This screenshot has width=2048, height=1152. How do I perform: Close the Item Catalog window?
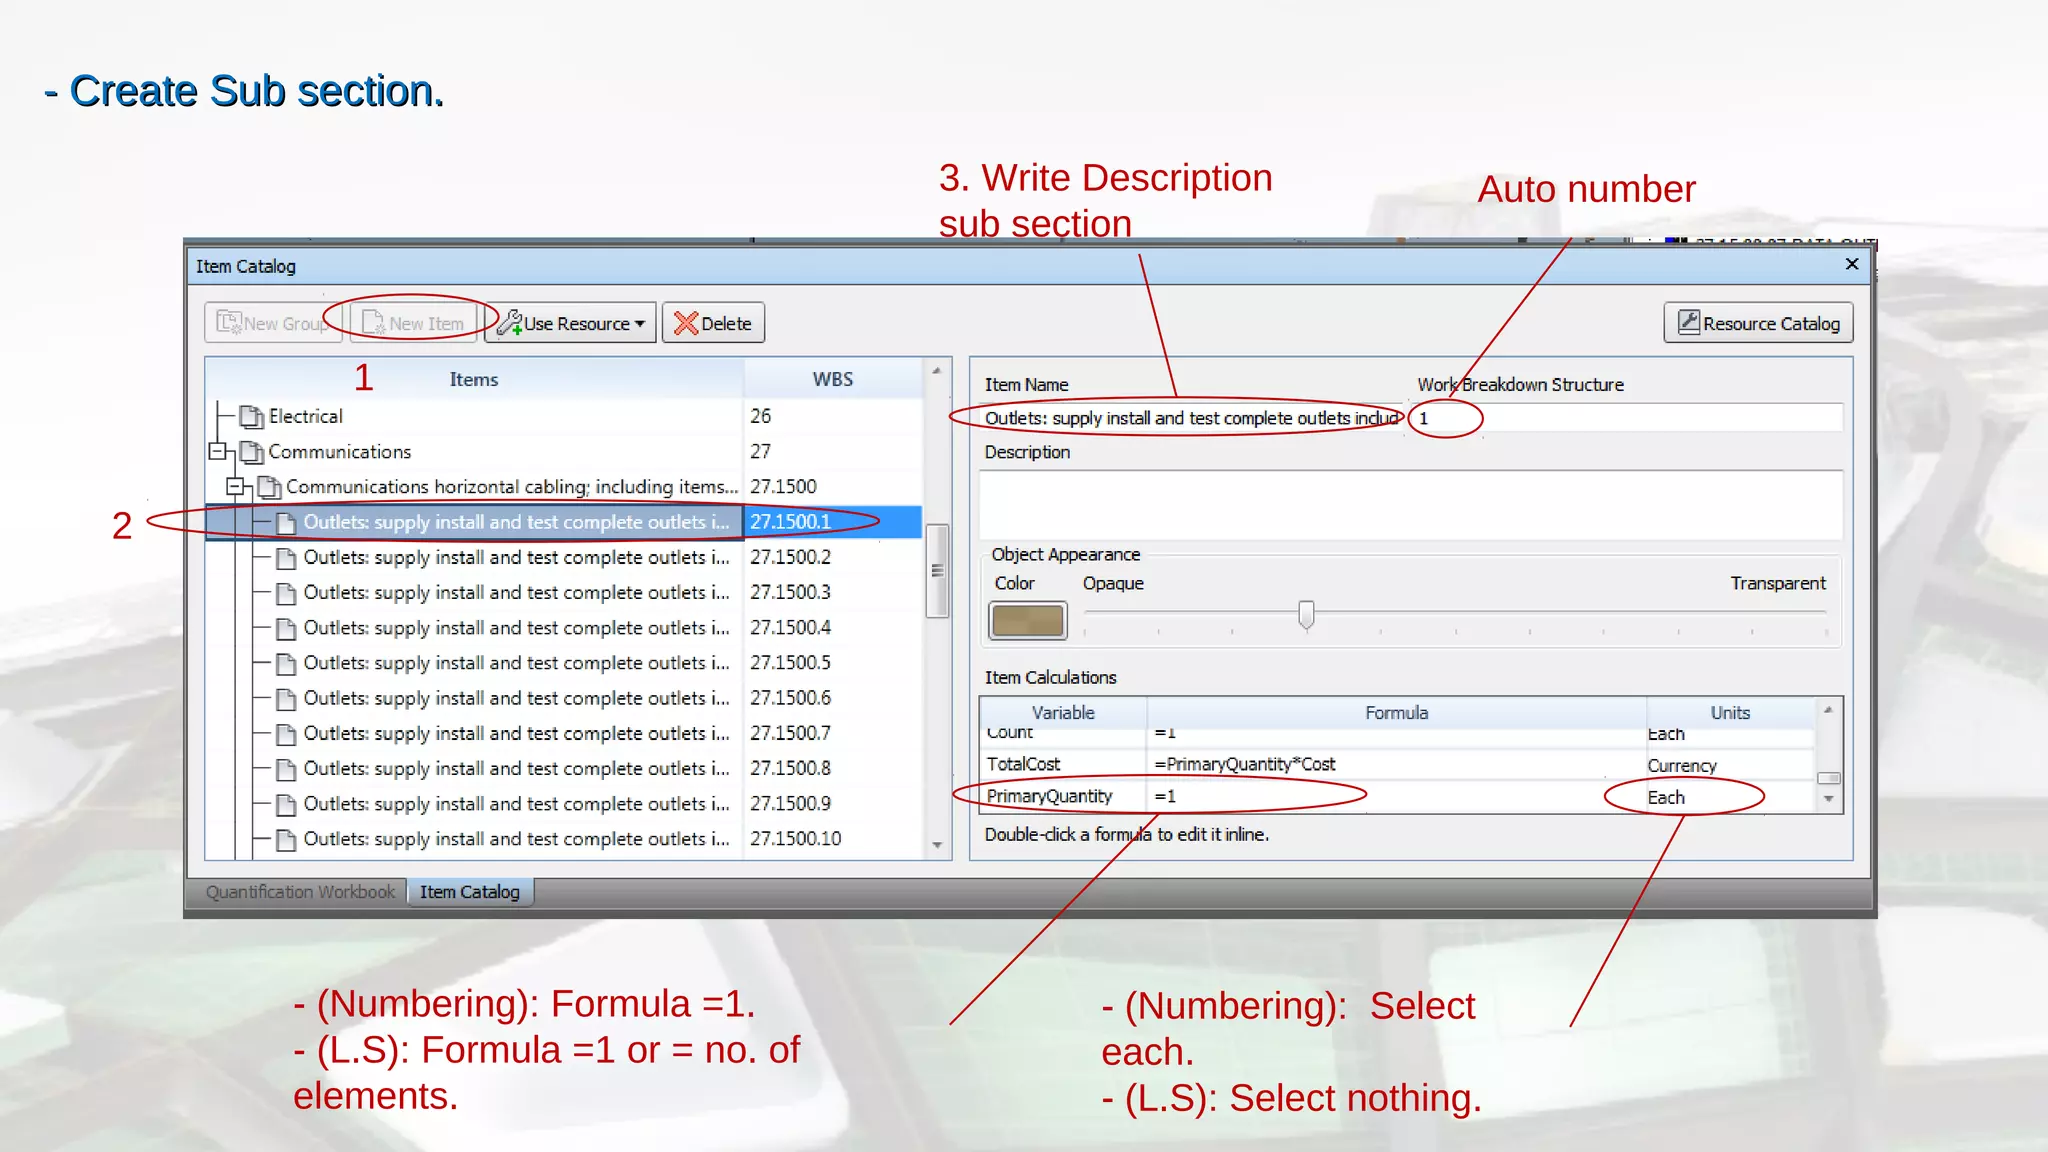1851,264
